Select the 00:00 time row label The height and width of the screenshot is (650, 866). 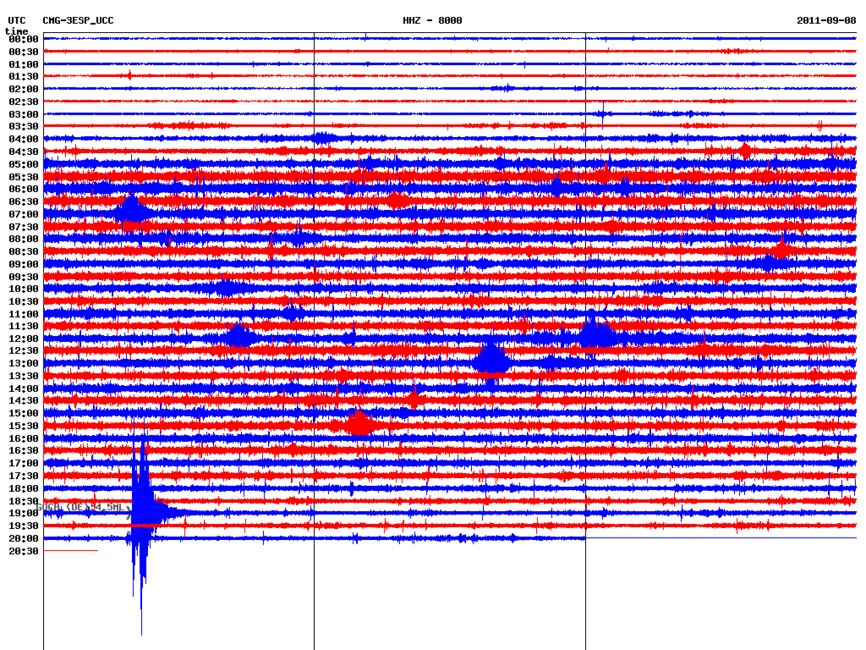(23, 39)
